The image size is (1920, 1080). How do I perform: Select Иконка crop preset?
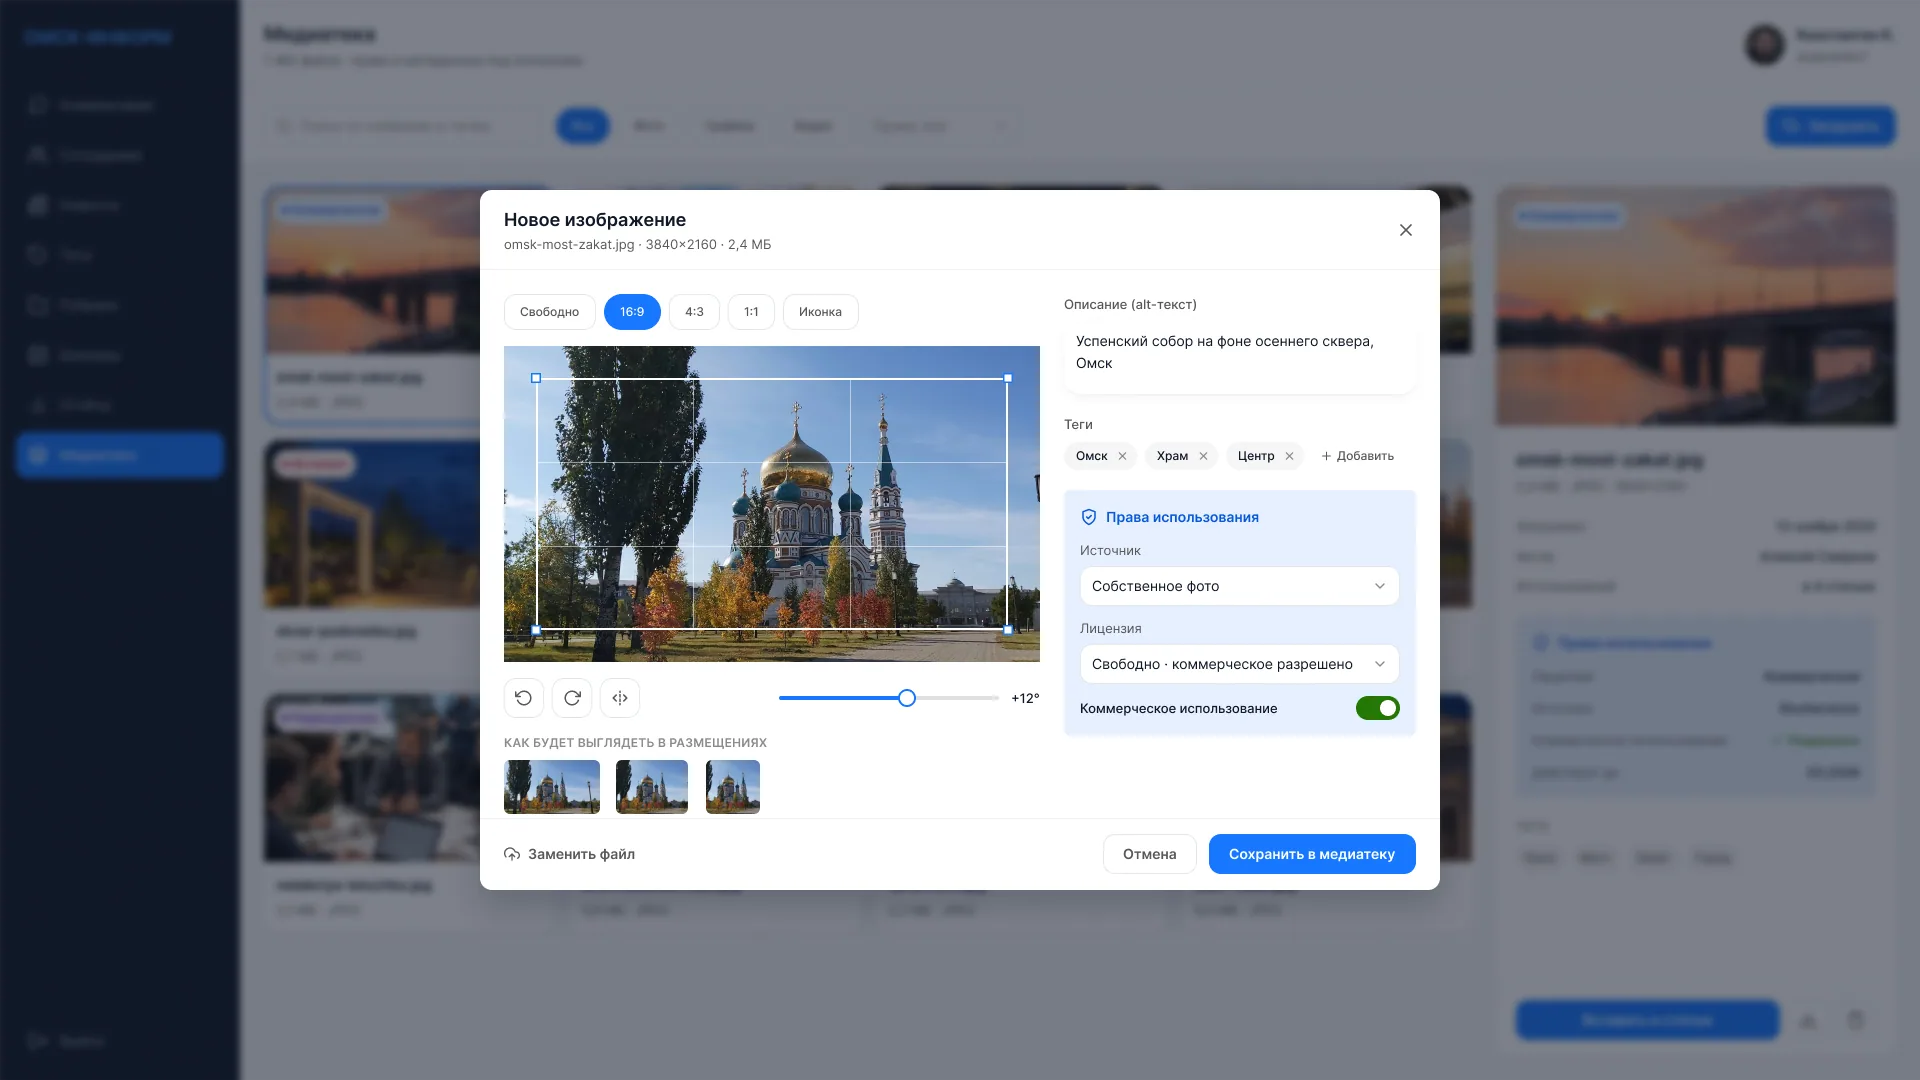(820, 312)
